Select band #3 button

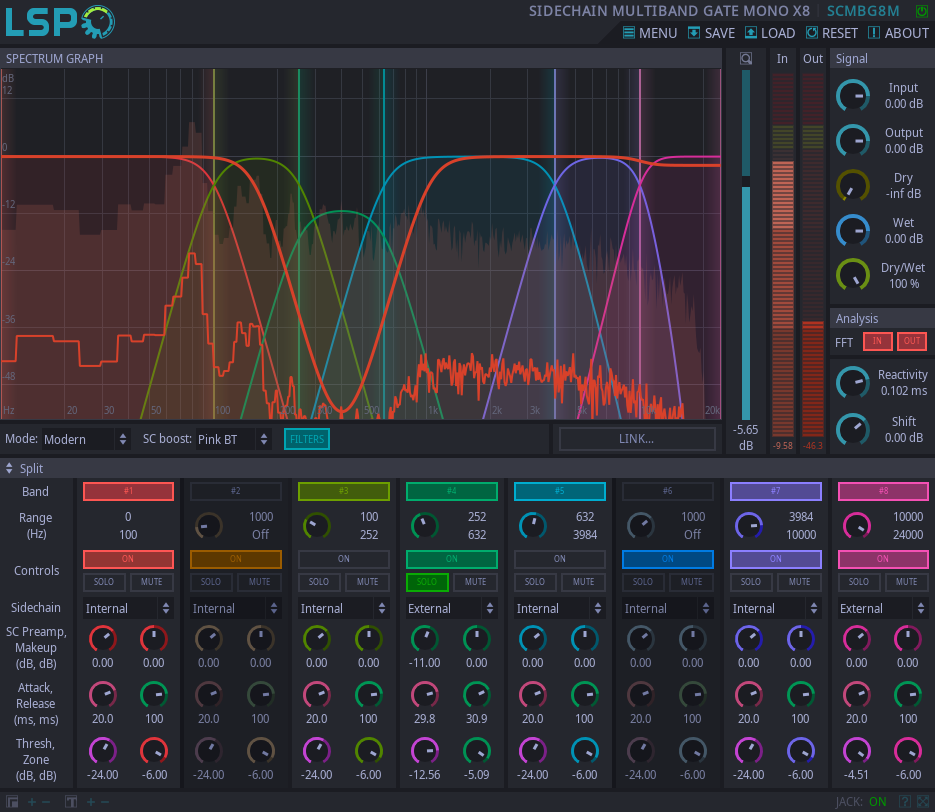click(x=343, y=491)
